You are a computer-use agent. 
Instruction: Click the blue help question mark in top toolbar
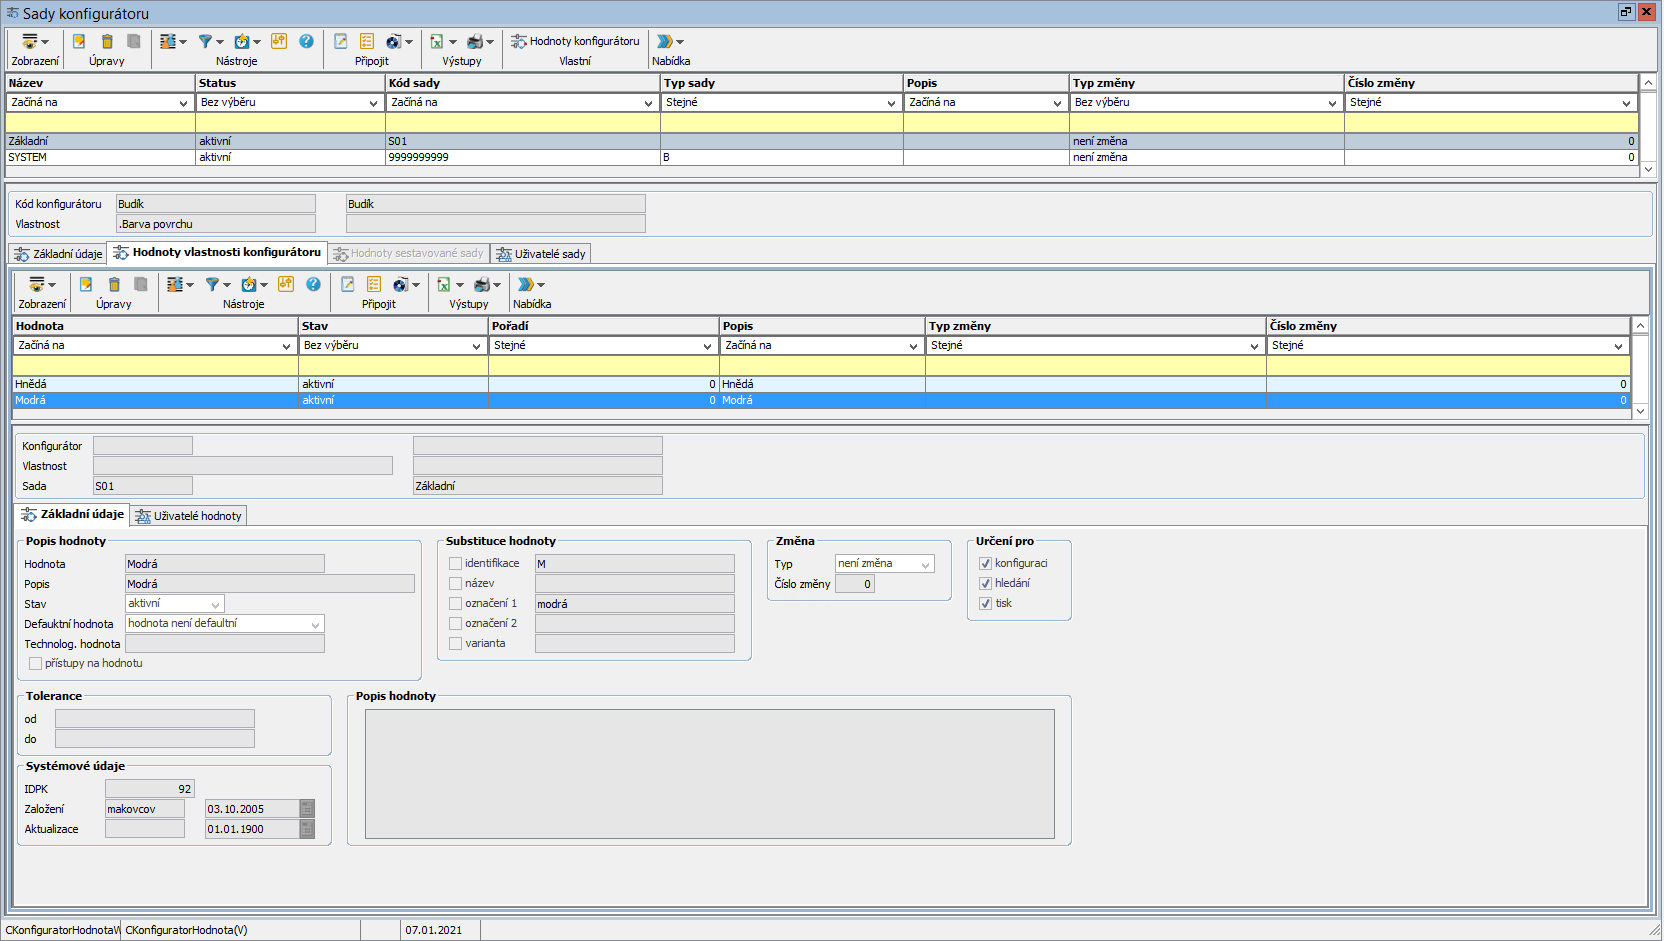coord(306,41)
